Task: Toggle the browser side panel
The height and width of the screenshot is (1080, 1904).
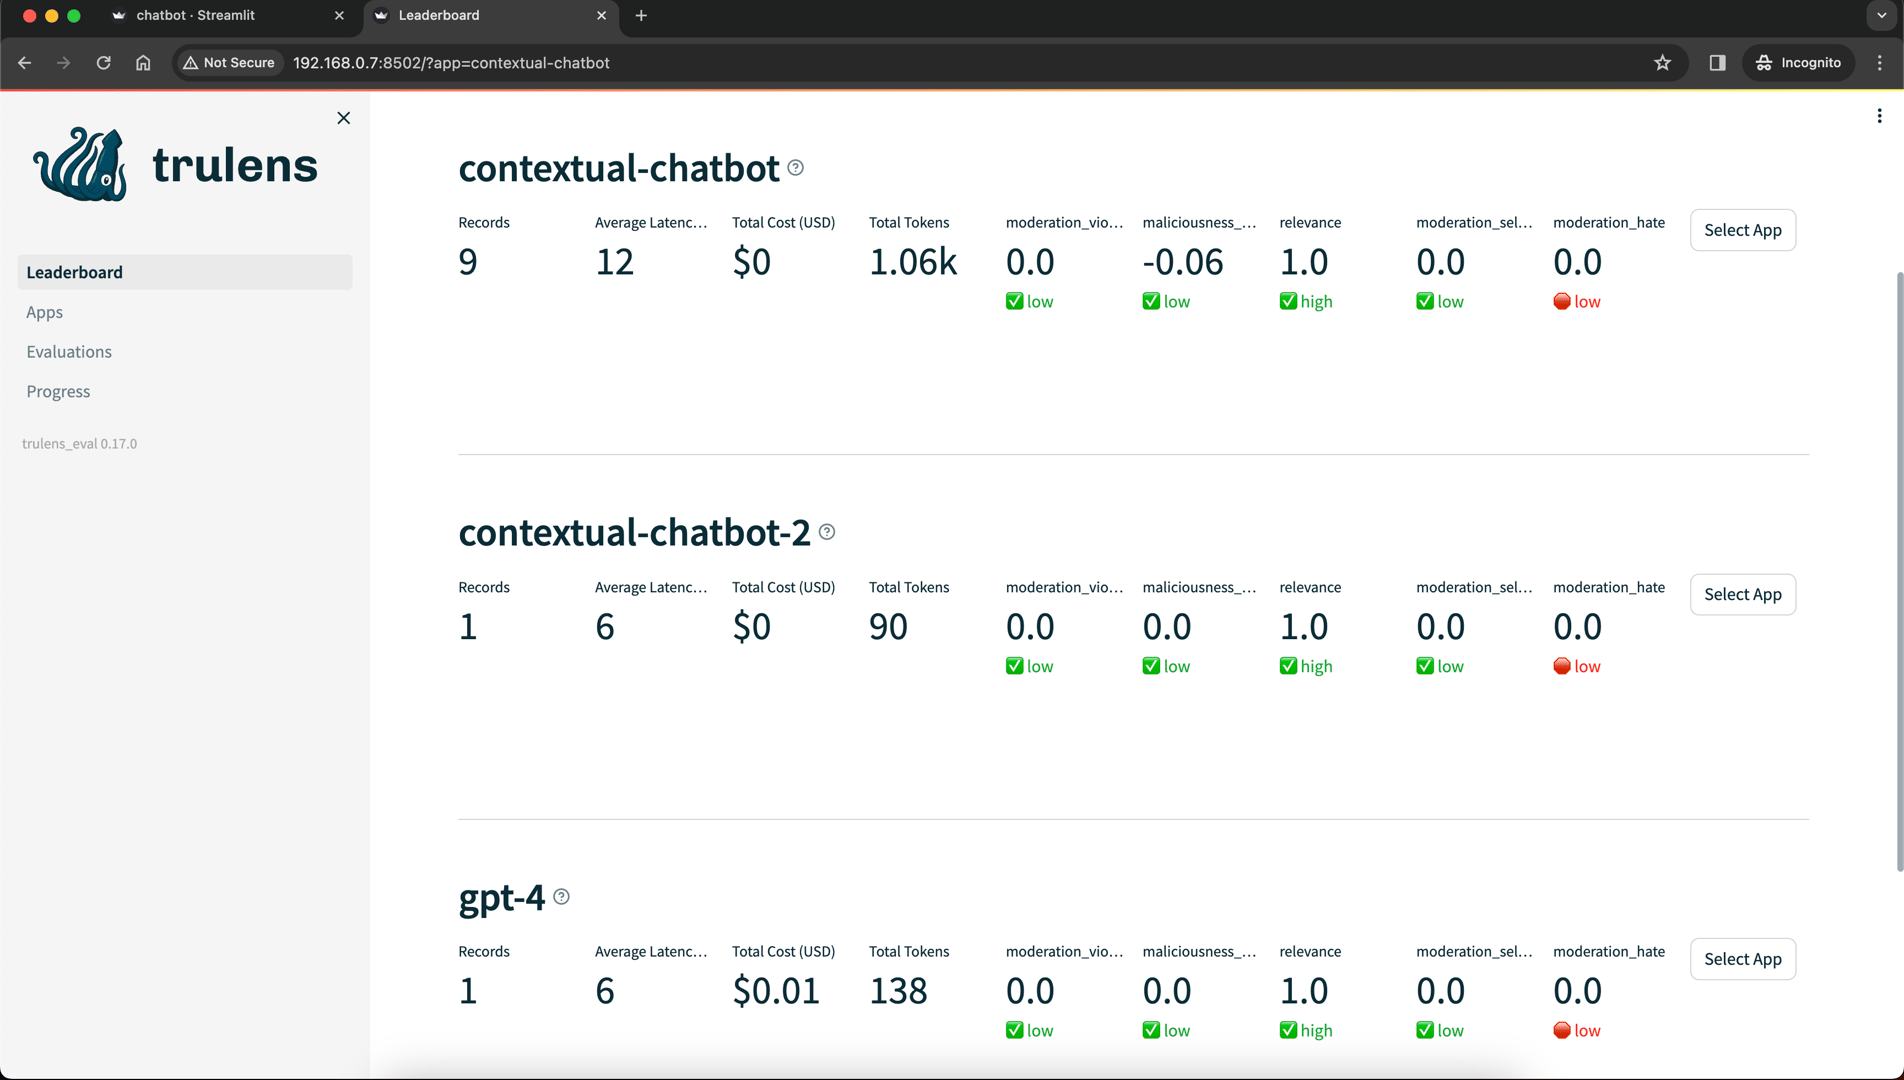Action: click(x=1717, y=63)
